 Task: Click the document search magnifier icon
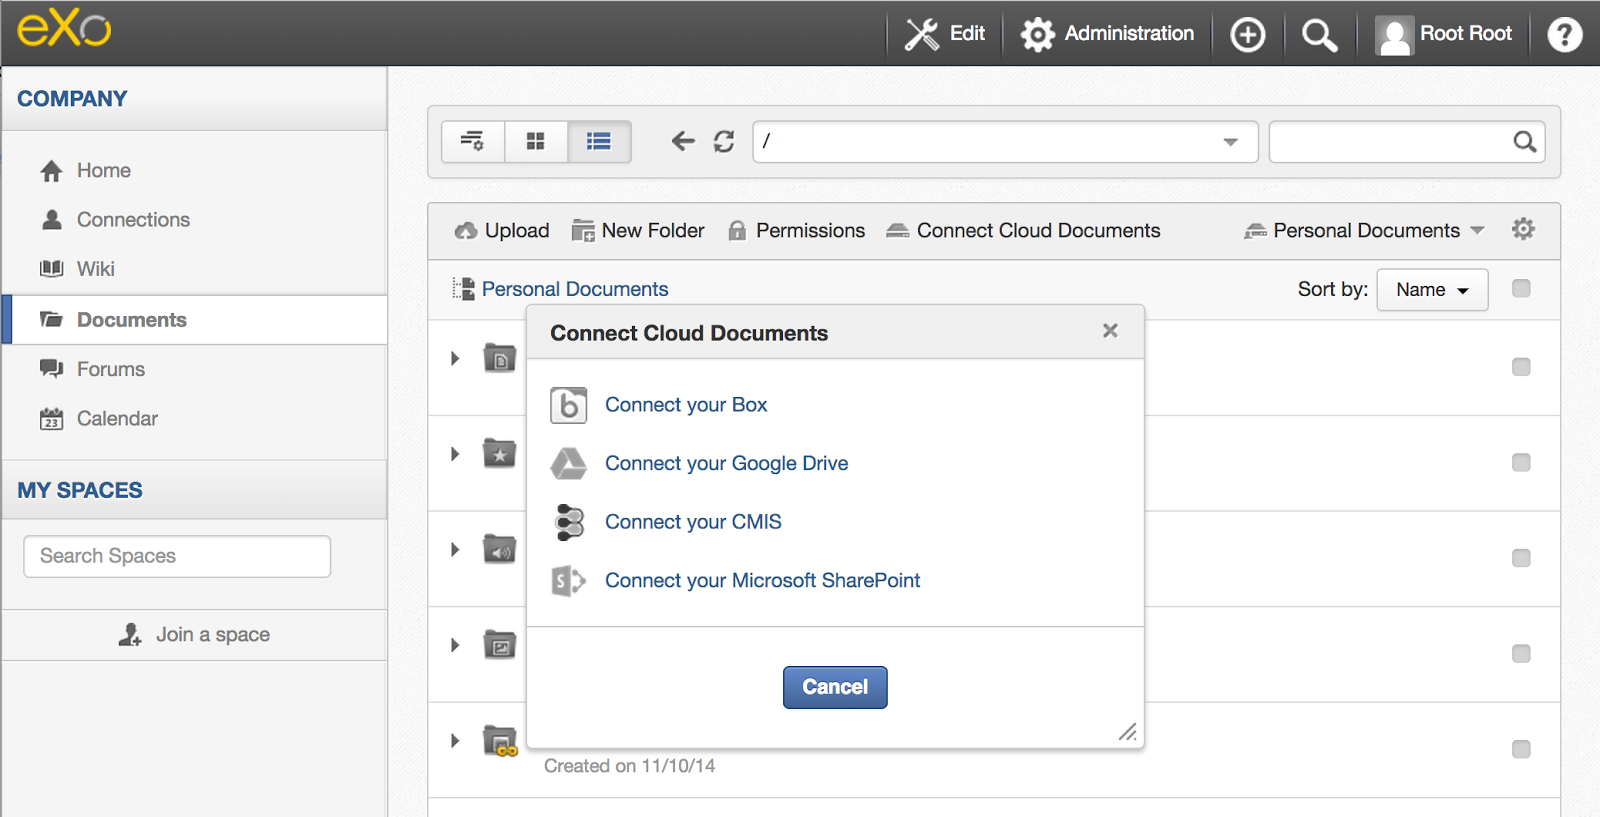point(1524,142)
